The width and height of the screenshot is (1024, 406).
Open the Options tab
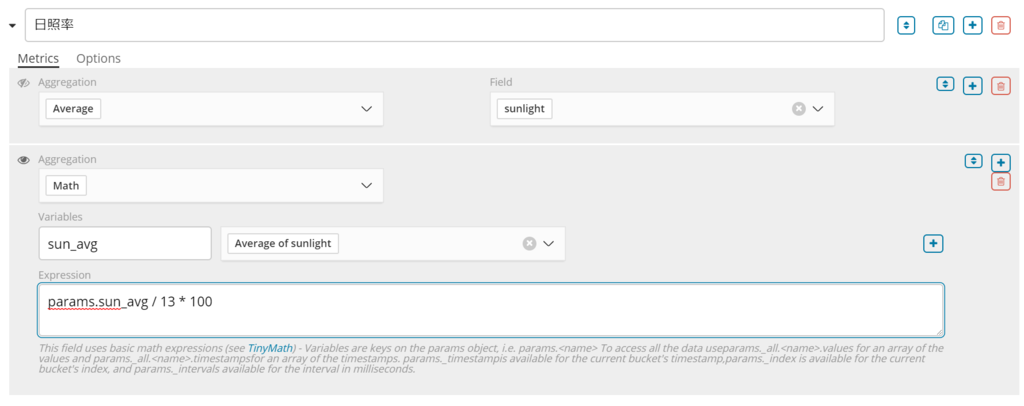click(x=99, y=58)
